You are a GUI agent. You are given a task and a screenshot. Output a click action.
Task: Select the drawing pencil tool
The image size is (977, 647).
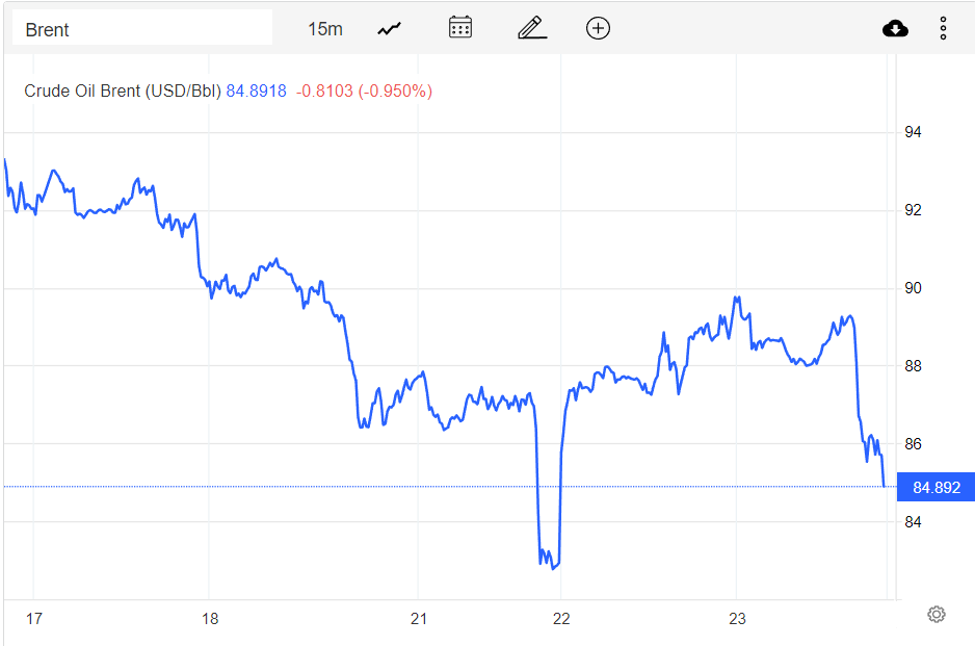click(x=531, y=28)
